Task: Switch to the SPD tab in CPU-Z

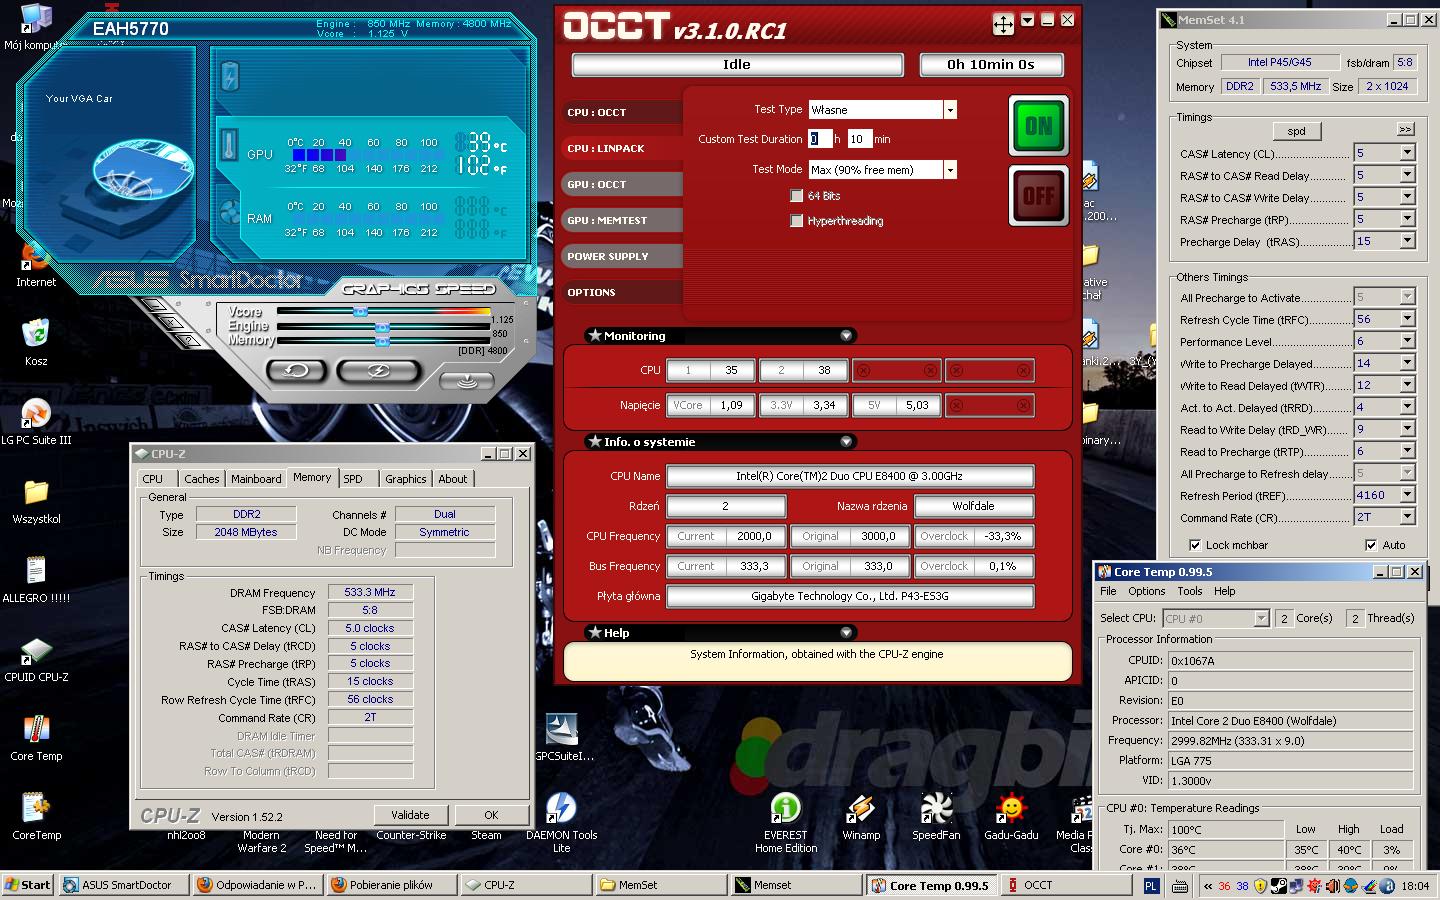Action: (x=353, y=479)
